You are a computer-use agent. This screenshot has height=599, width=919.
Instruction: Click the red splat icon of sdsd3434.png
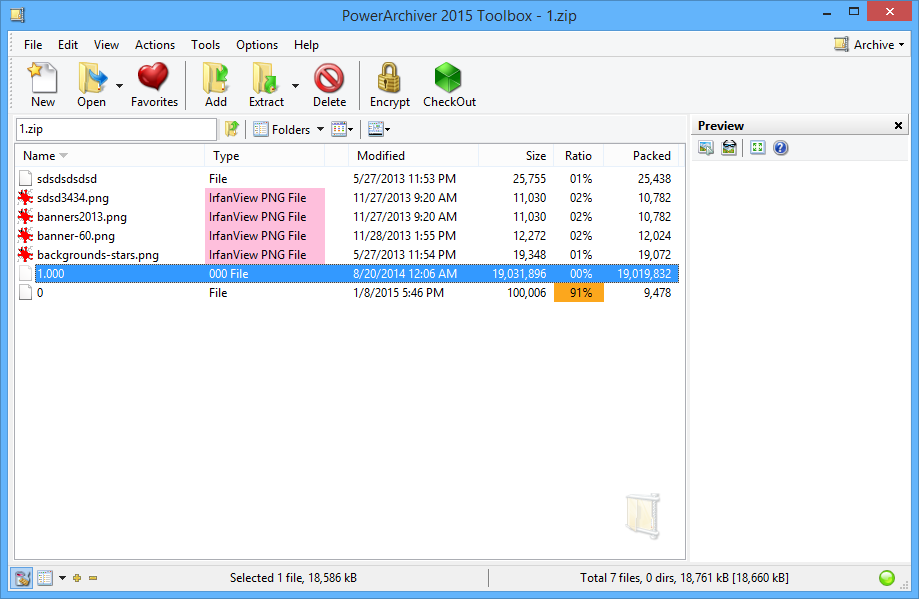click(26, 198)
